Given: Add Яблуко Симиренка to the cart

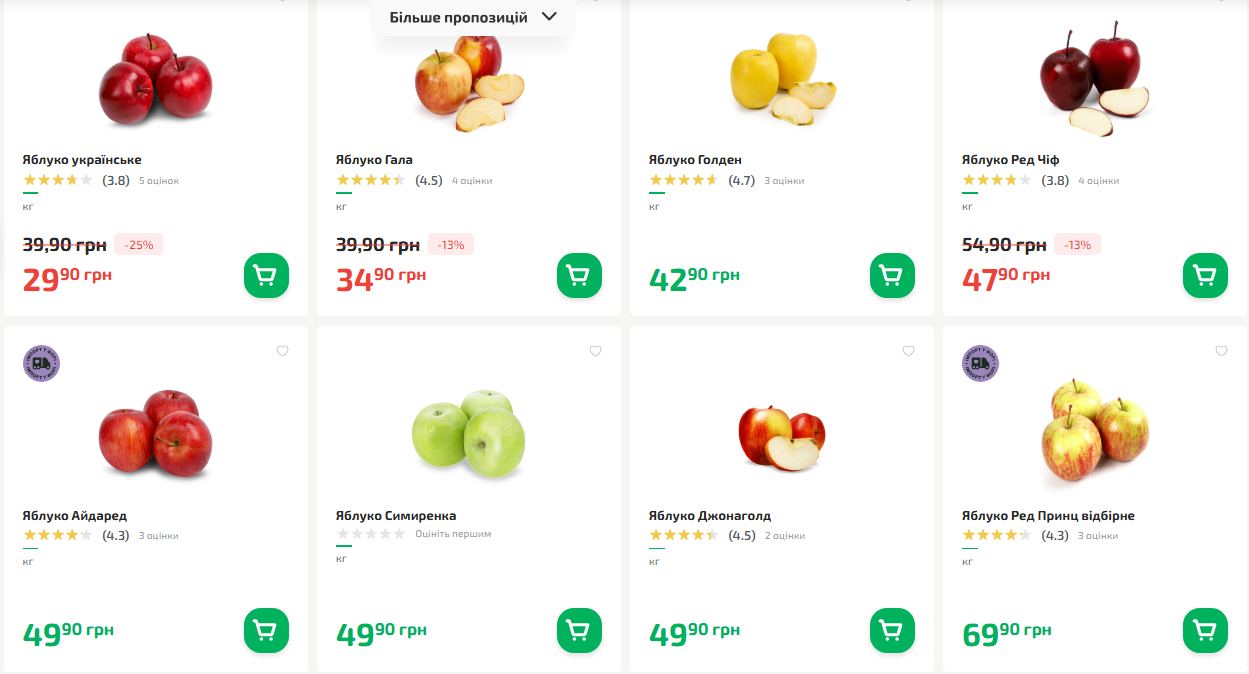Looking at the screenshot, I should point(579,630).
